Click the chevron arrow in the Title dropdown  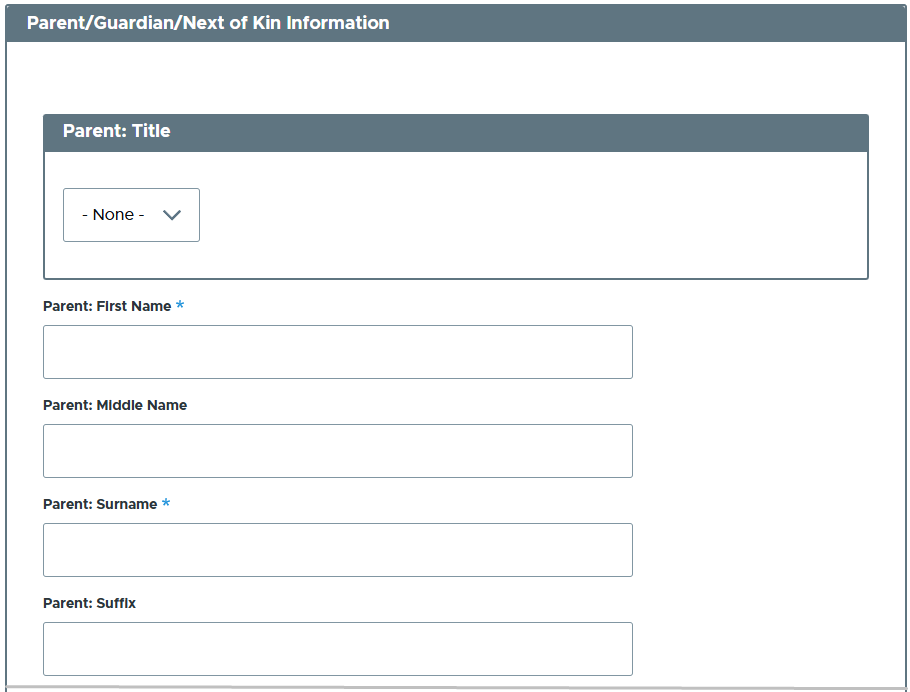coord(171,215)
